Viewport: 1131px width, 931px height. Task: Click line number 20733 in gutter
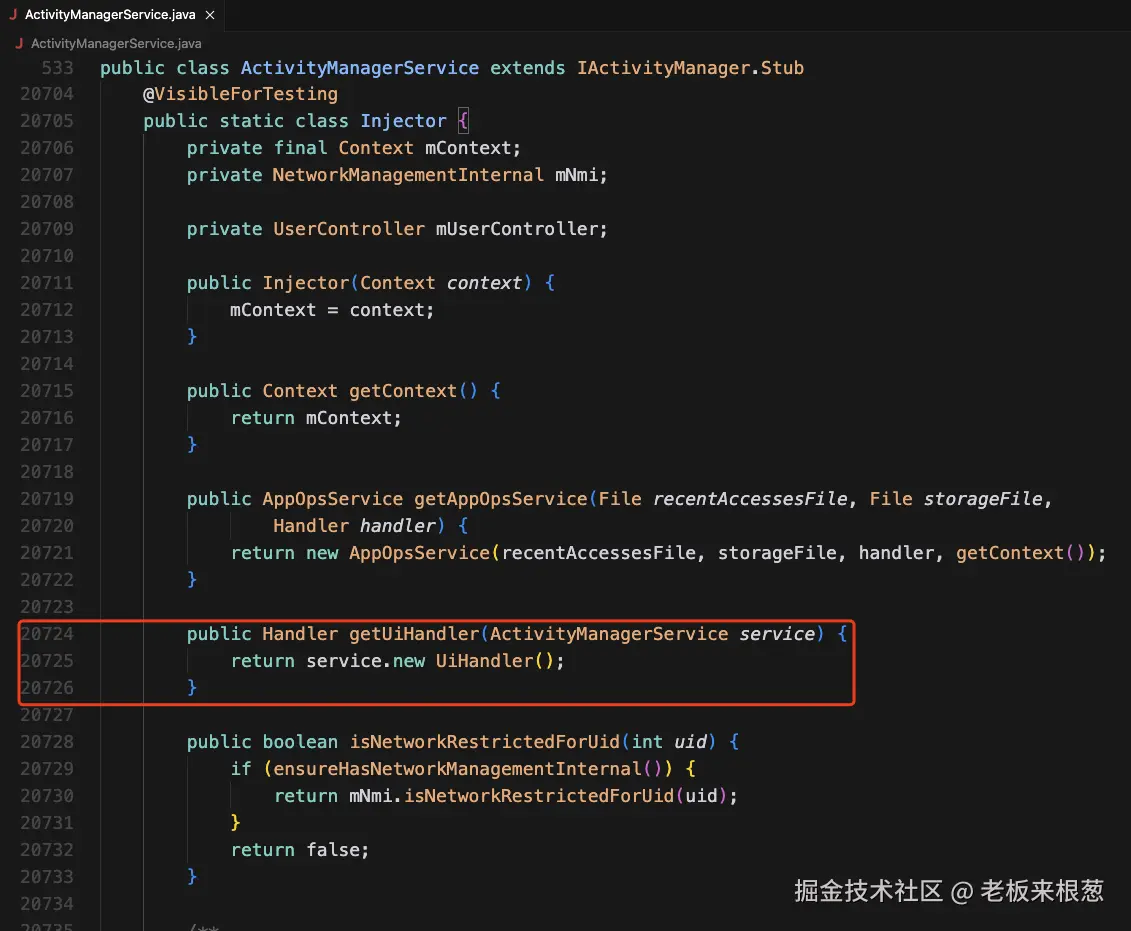pos(47,877)
